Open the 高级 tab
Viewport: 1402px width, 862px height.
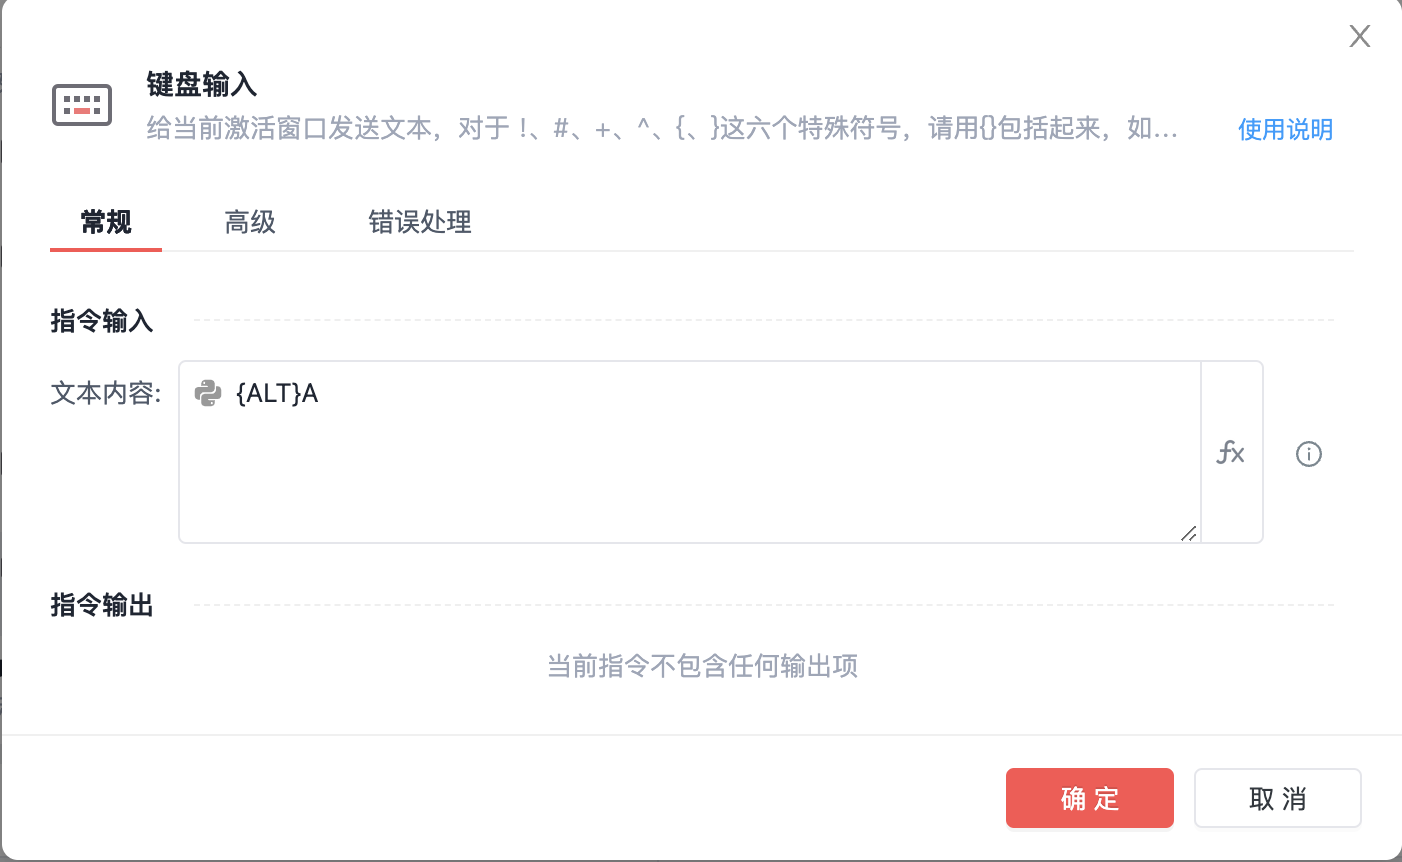[x=250, y=222]
